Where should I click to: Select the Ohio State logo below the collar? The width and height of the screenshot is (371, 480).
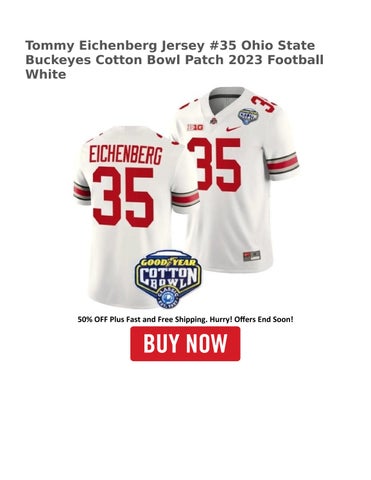click(213, 120)
